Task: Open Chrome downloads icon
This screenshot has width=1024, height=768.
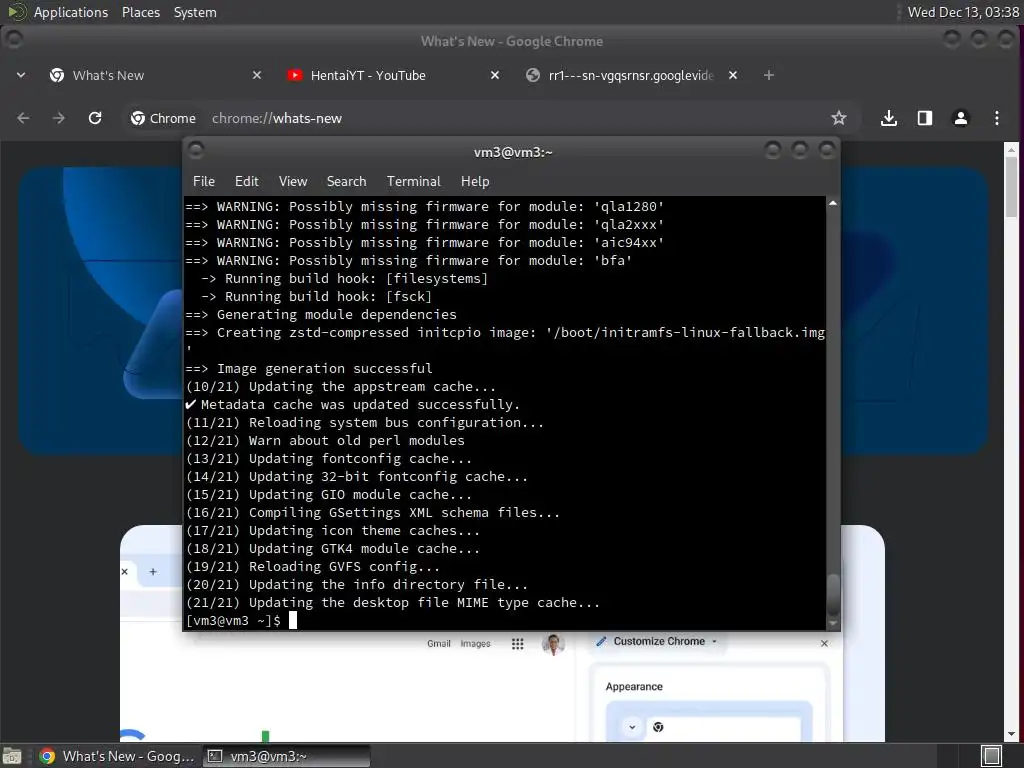Action: pos(888,118)
